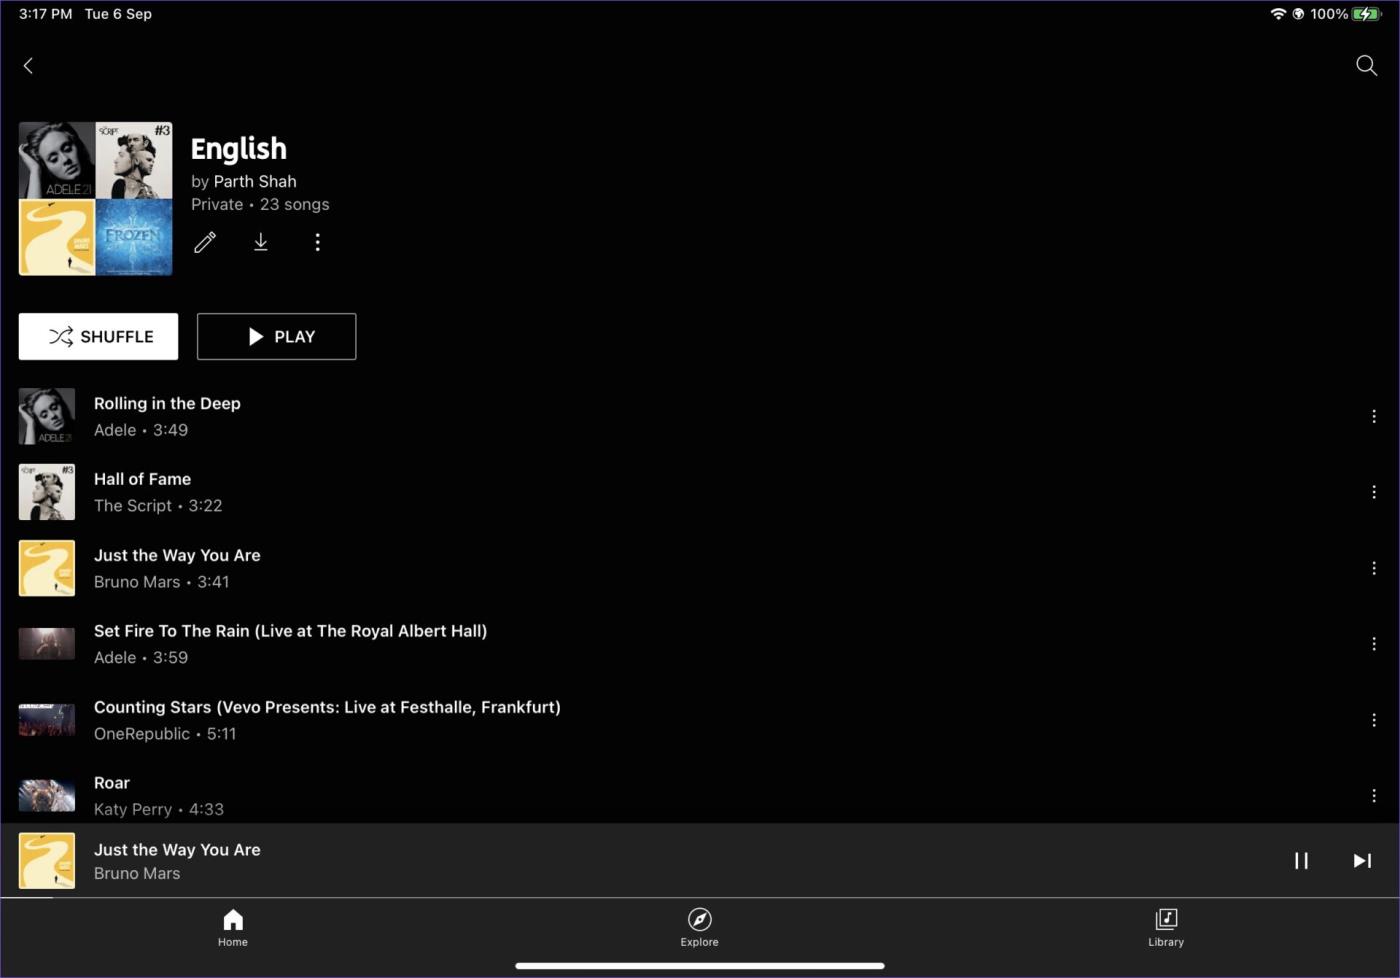Open options for Counting Stars
The image size is (1400, 978).
tap(1373, 720)
